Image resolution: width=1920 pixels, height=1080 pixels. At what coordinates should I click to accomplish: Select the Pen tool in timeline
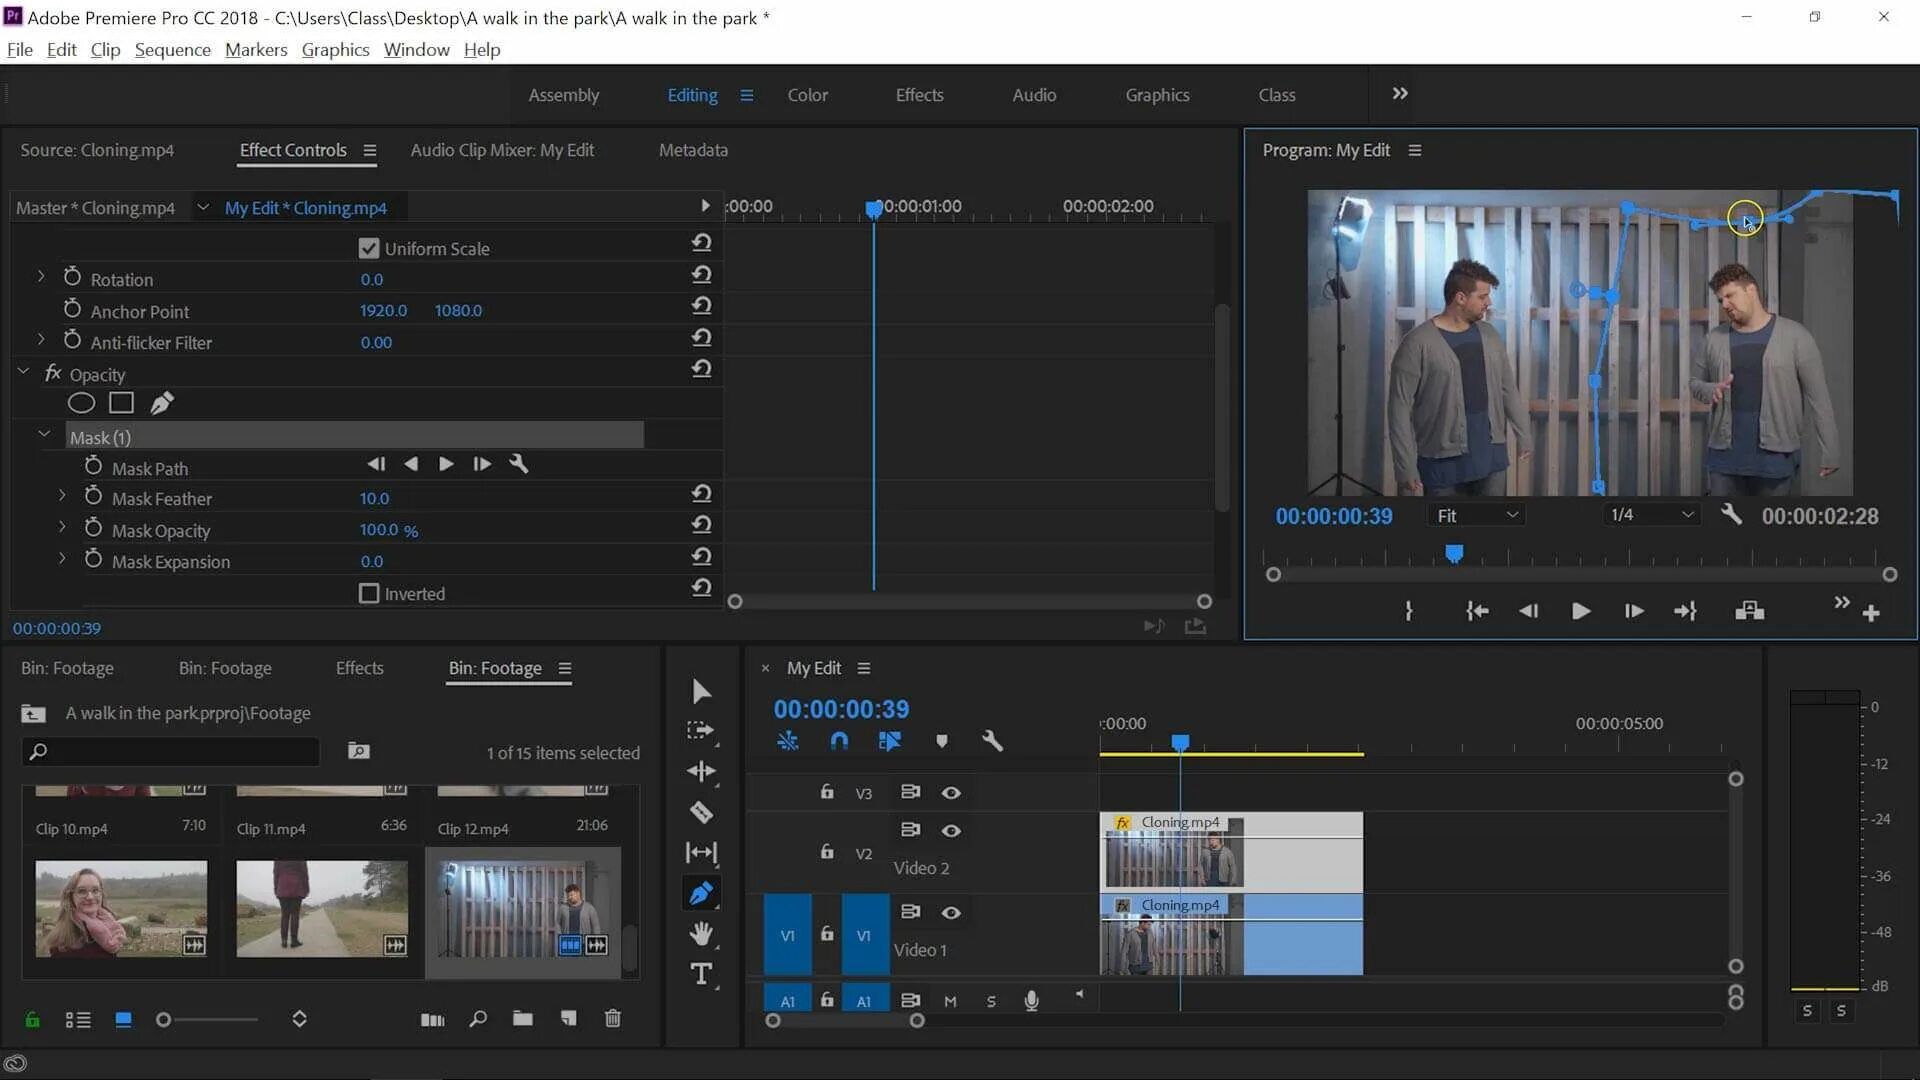point(702,893)
